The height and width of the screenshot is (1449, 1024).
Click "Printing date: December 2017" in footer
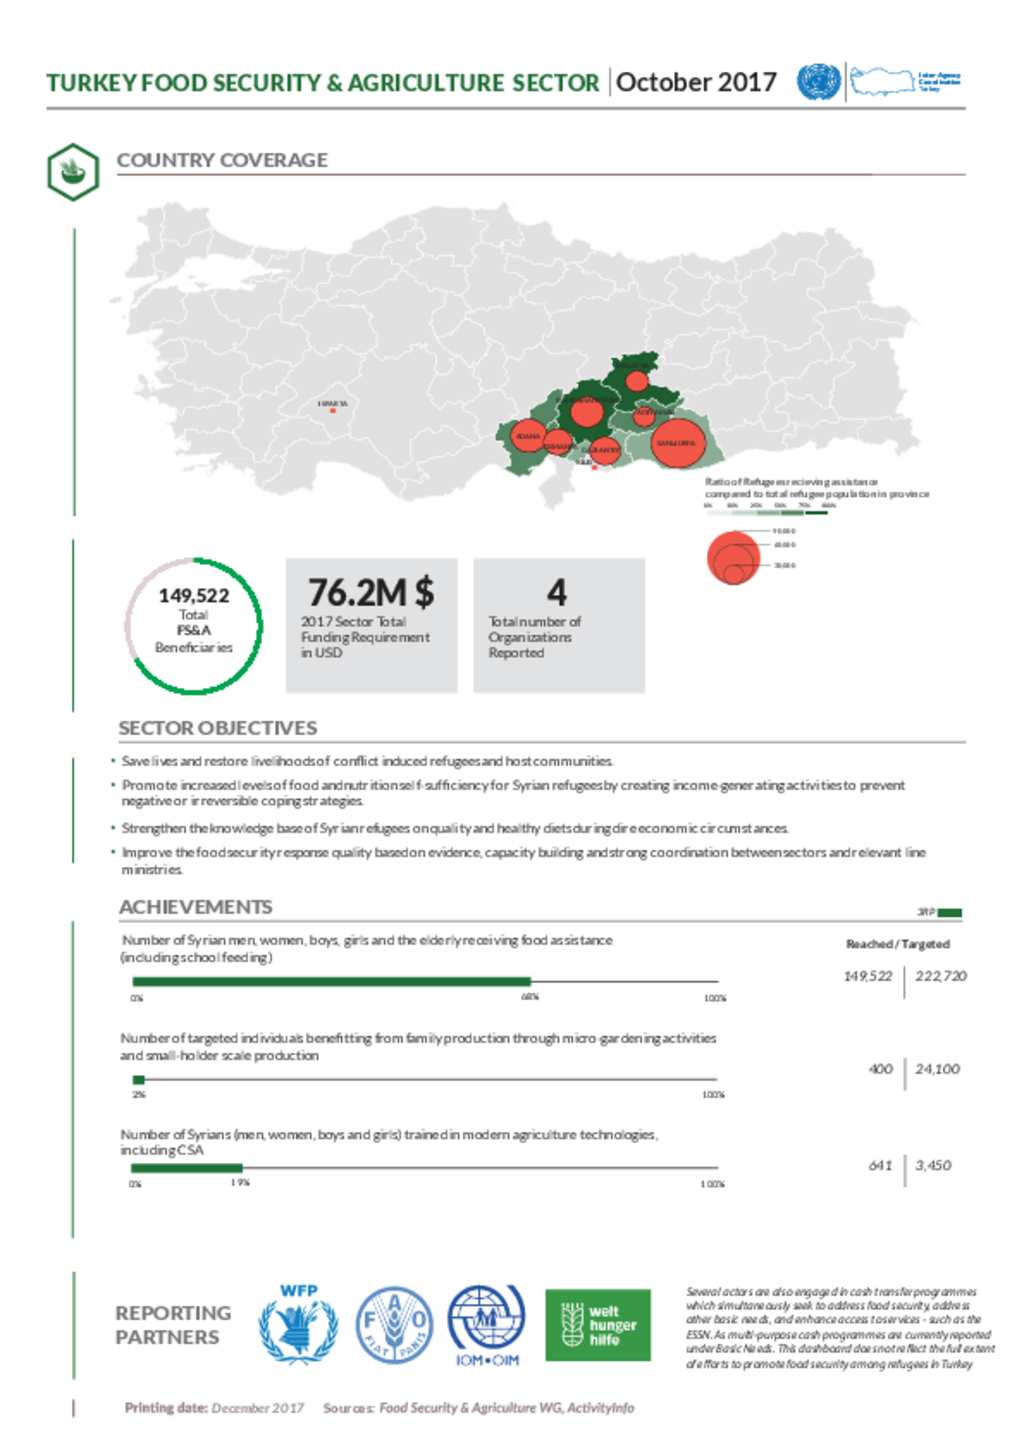pyautogui.click(x=214, y=1408)
